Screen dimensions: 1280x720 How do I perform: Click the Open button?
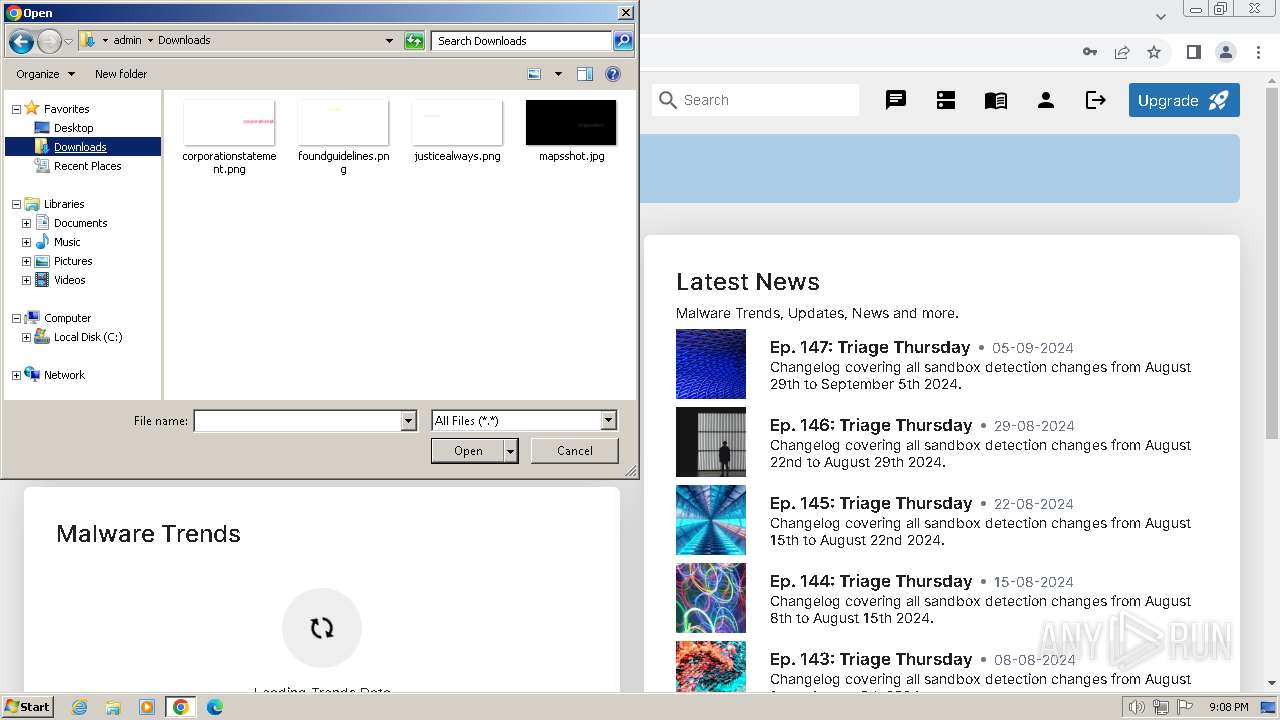468,451
